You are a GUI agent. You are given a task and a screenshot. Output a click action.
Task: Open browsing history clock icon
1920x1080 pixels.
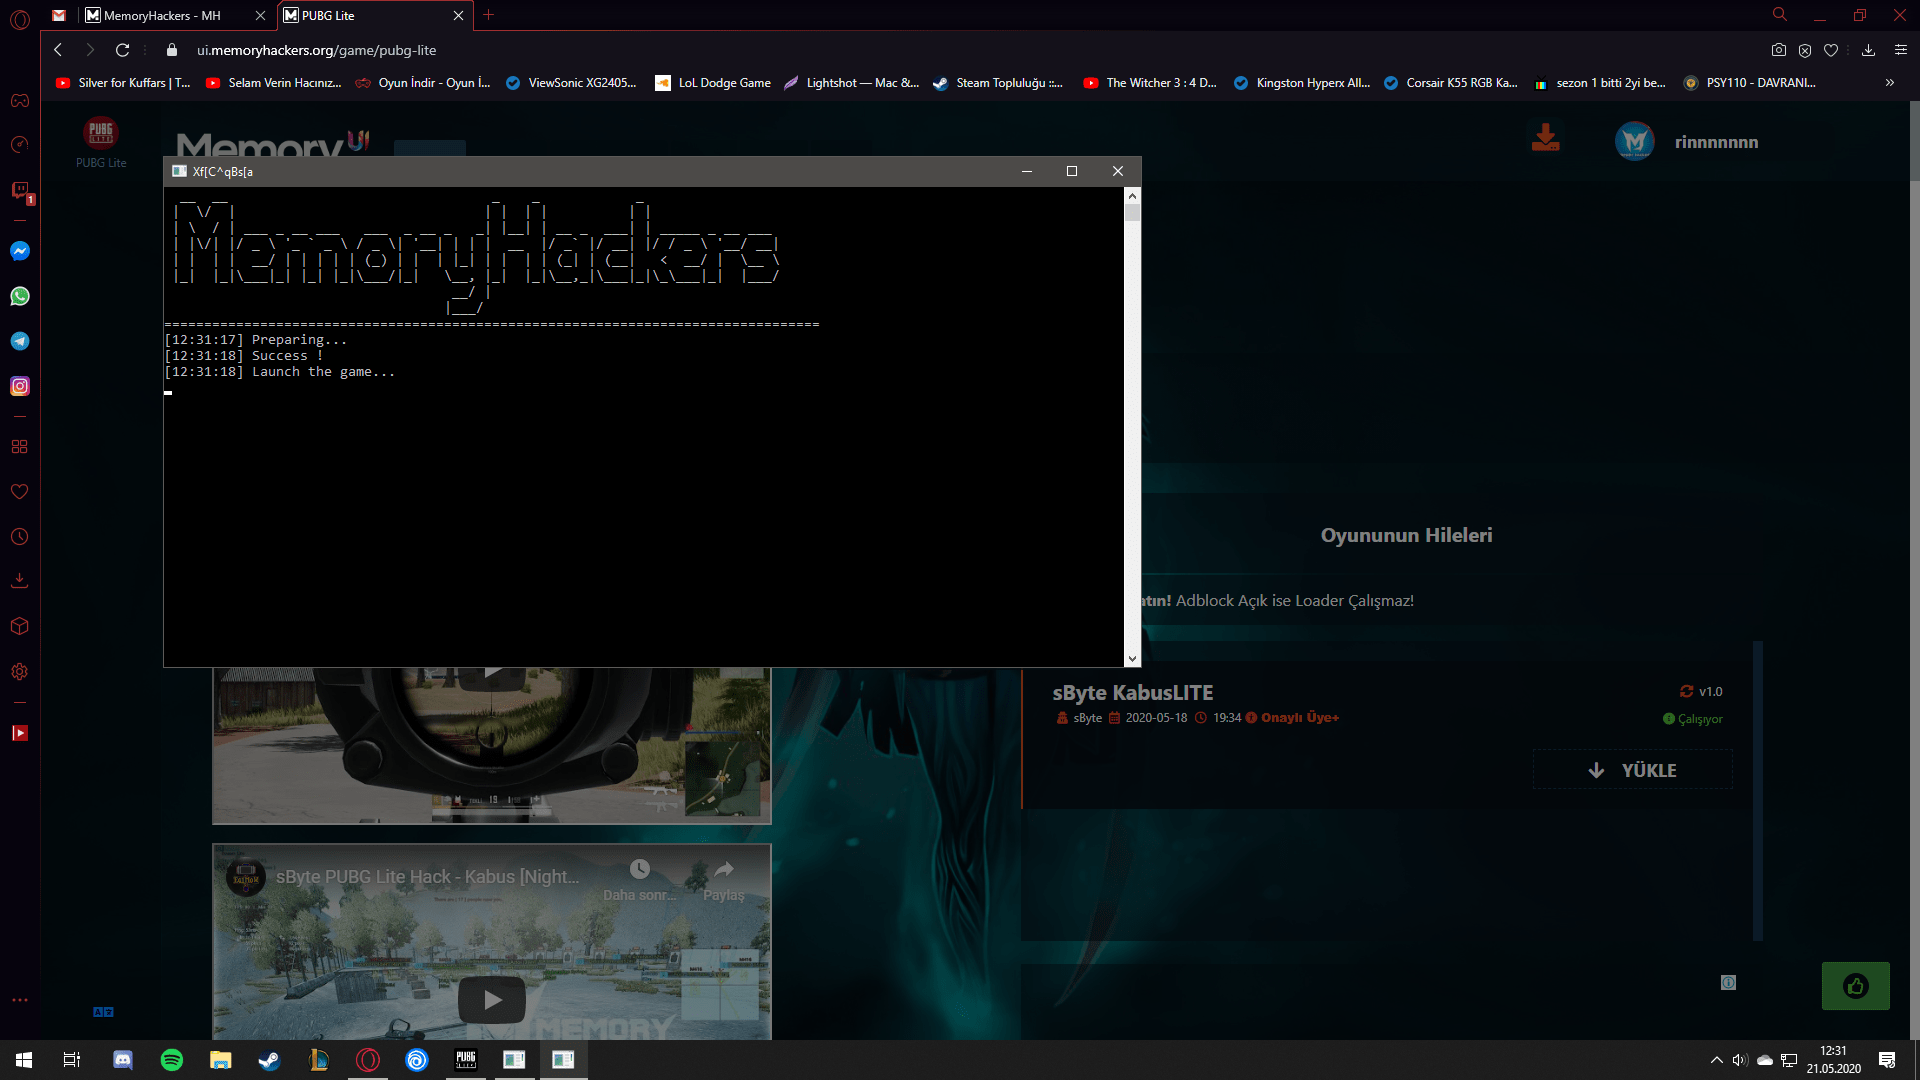20,537
